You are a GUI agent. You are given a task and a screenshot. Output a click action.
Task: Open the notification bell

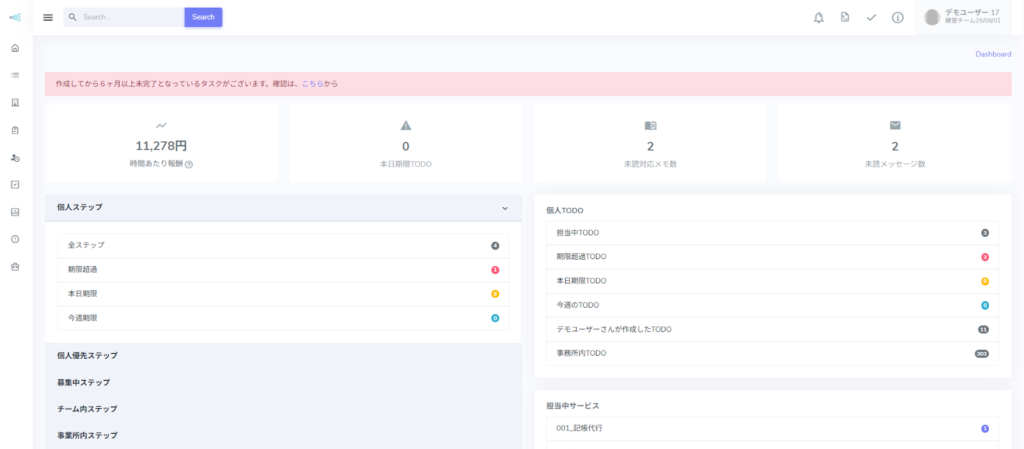click(819, 17)
